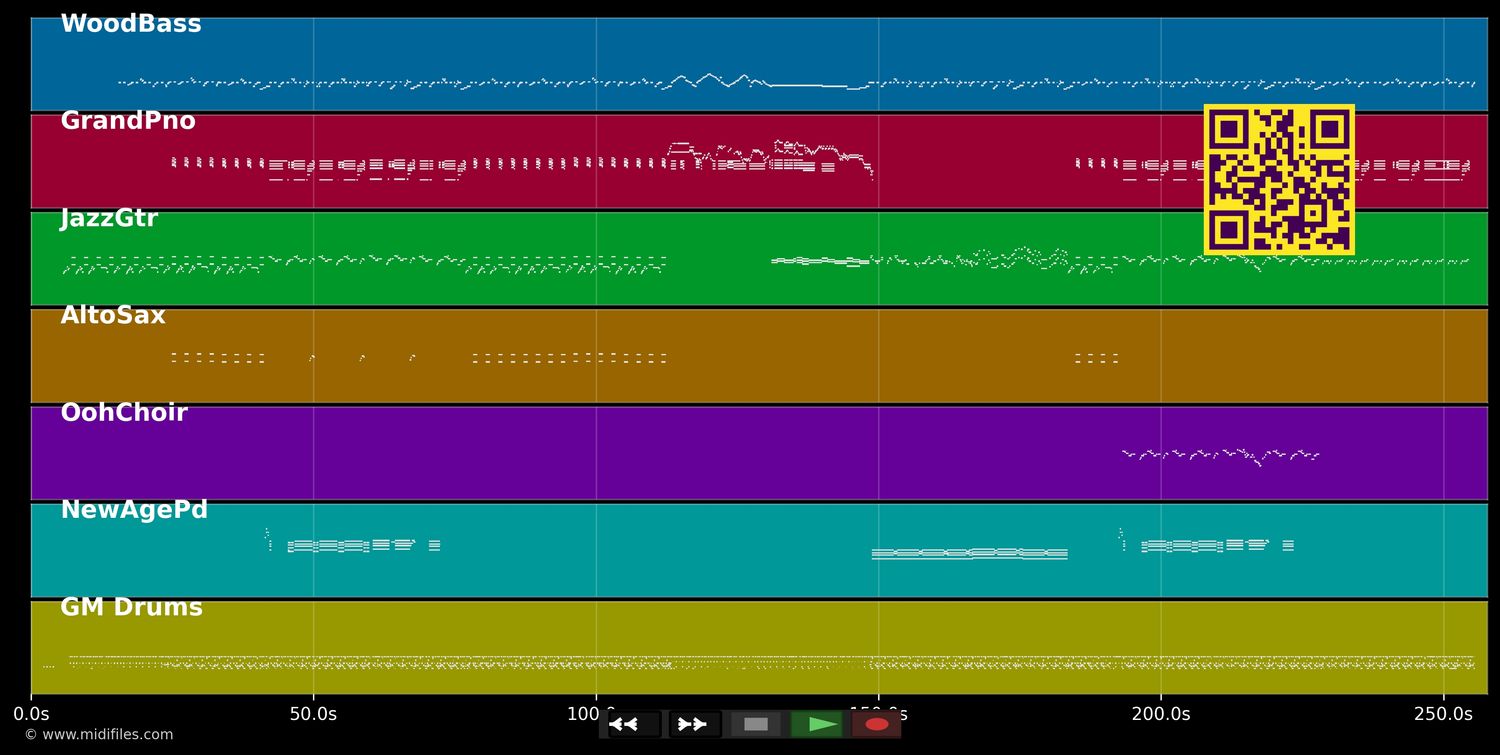
Task: Click the JazzGtr track name
Action: [x=109, y=219]
